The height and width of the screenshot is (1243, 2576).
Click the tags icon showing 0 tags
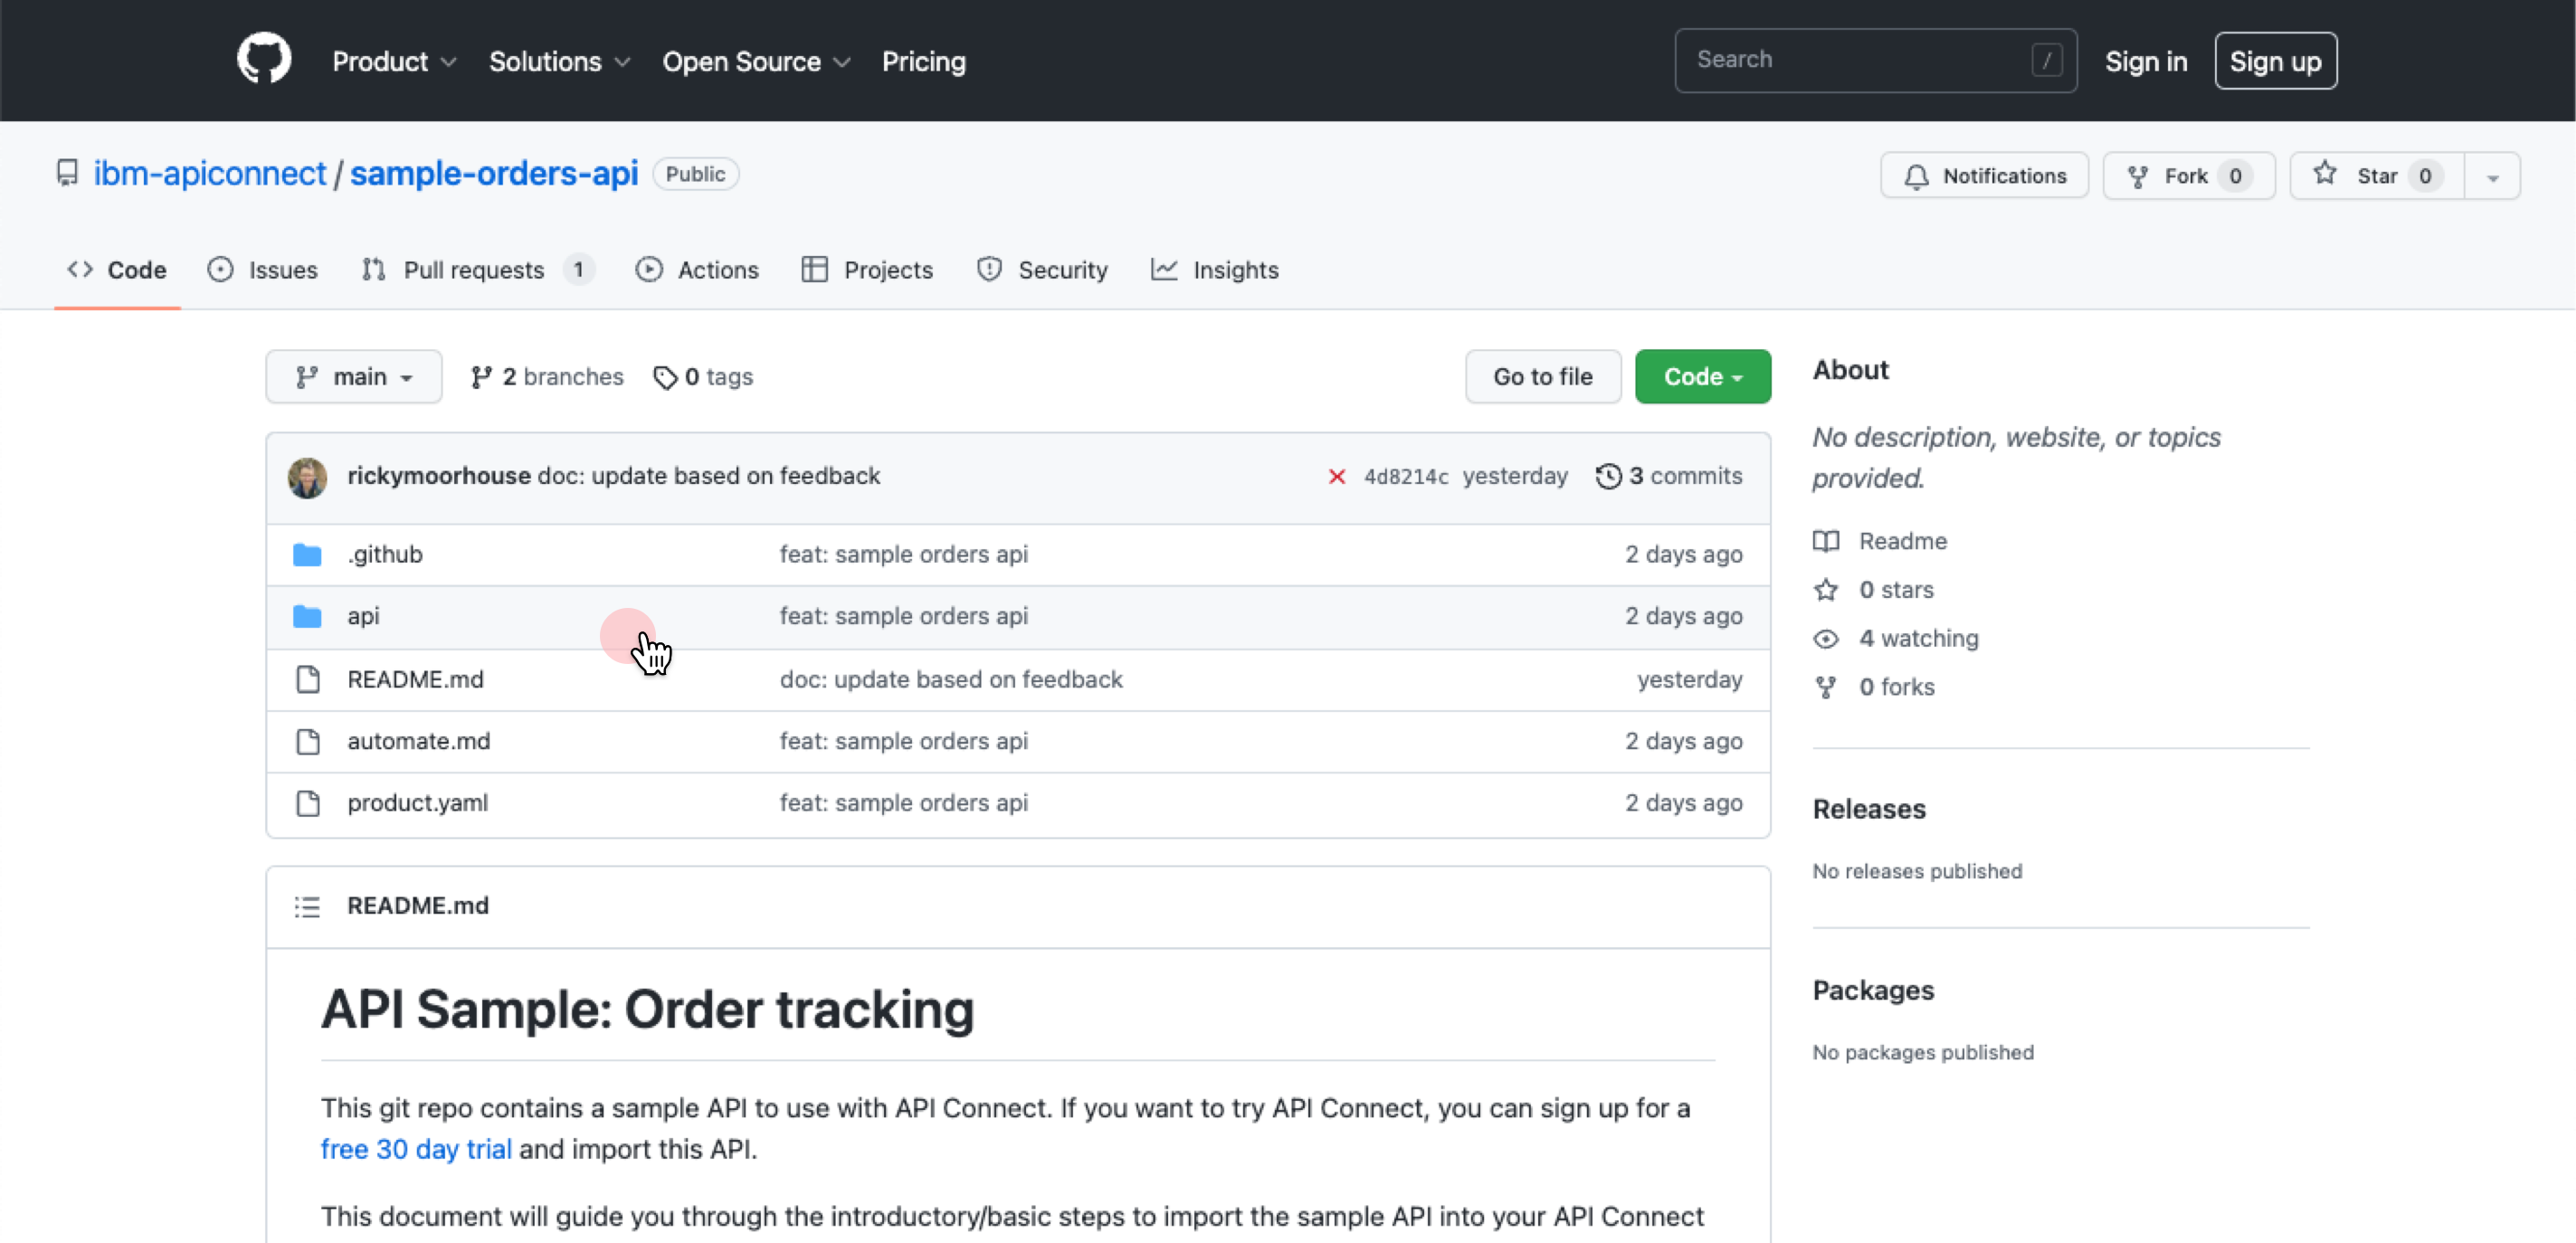tap(665, 377)
